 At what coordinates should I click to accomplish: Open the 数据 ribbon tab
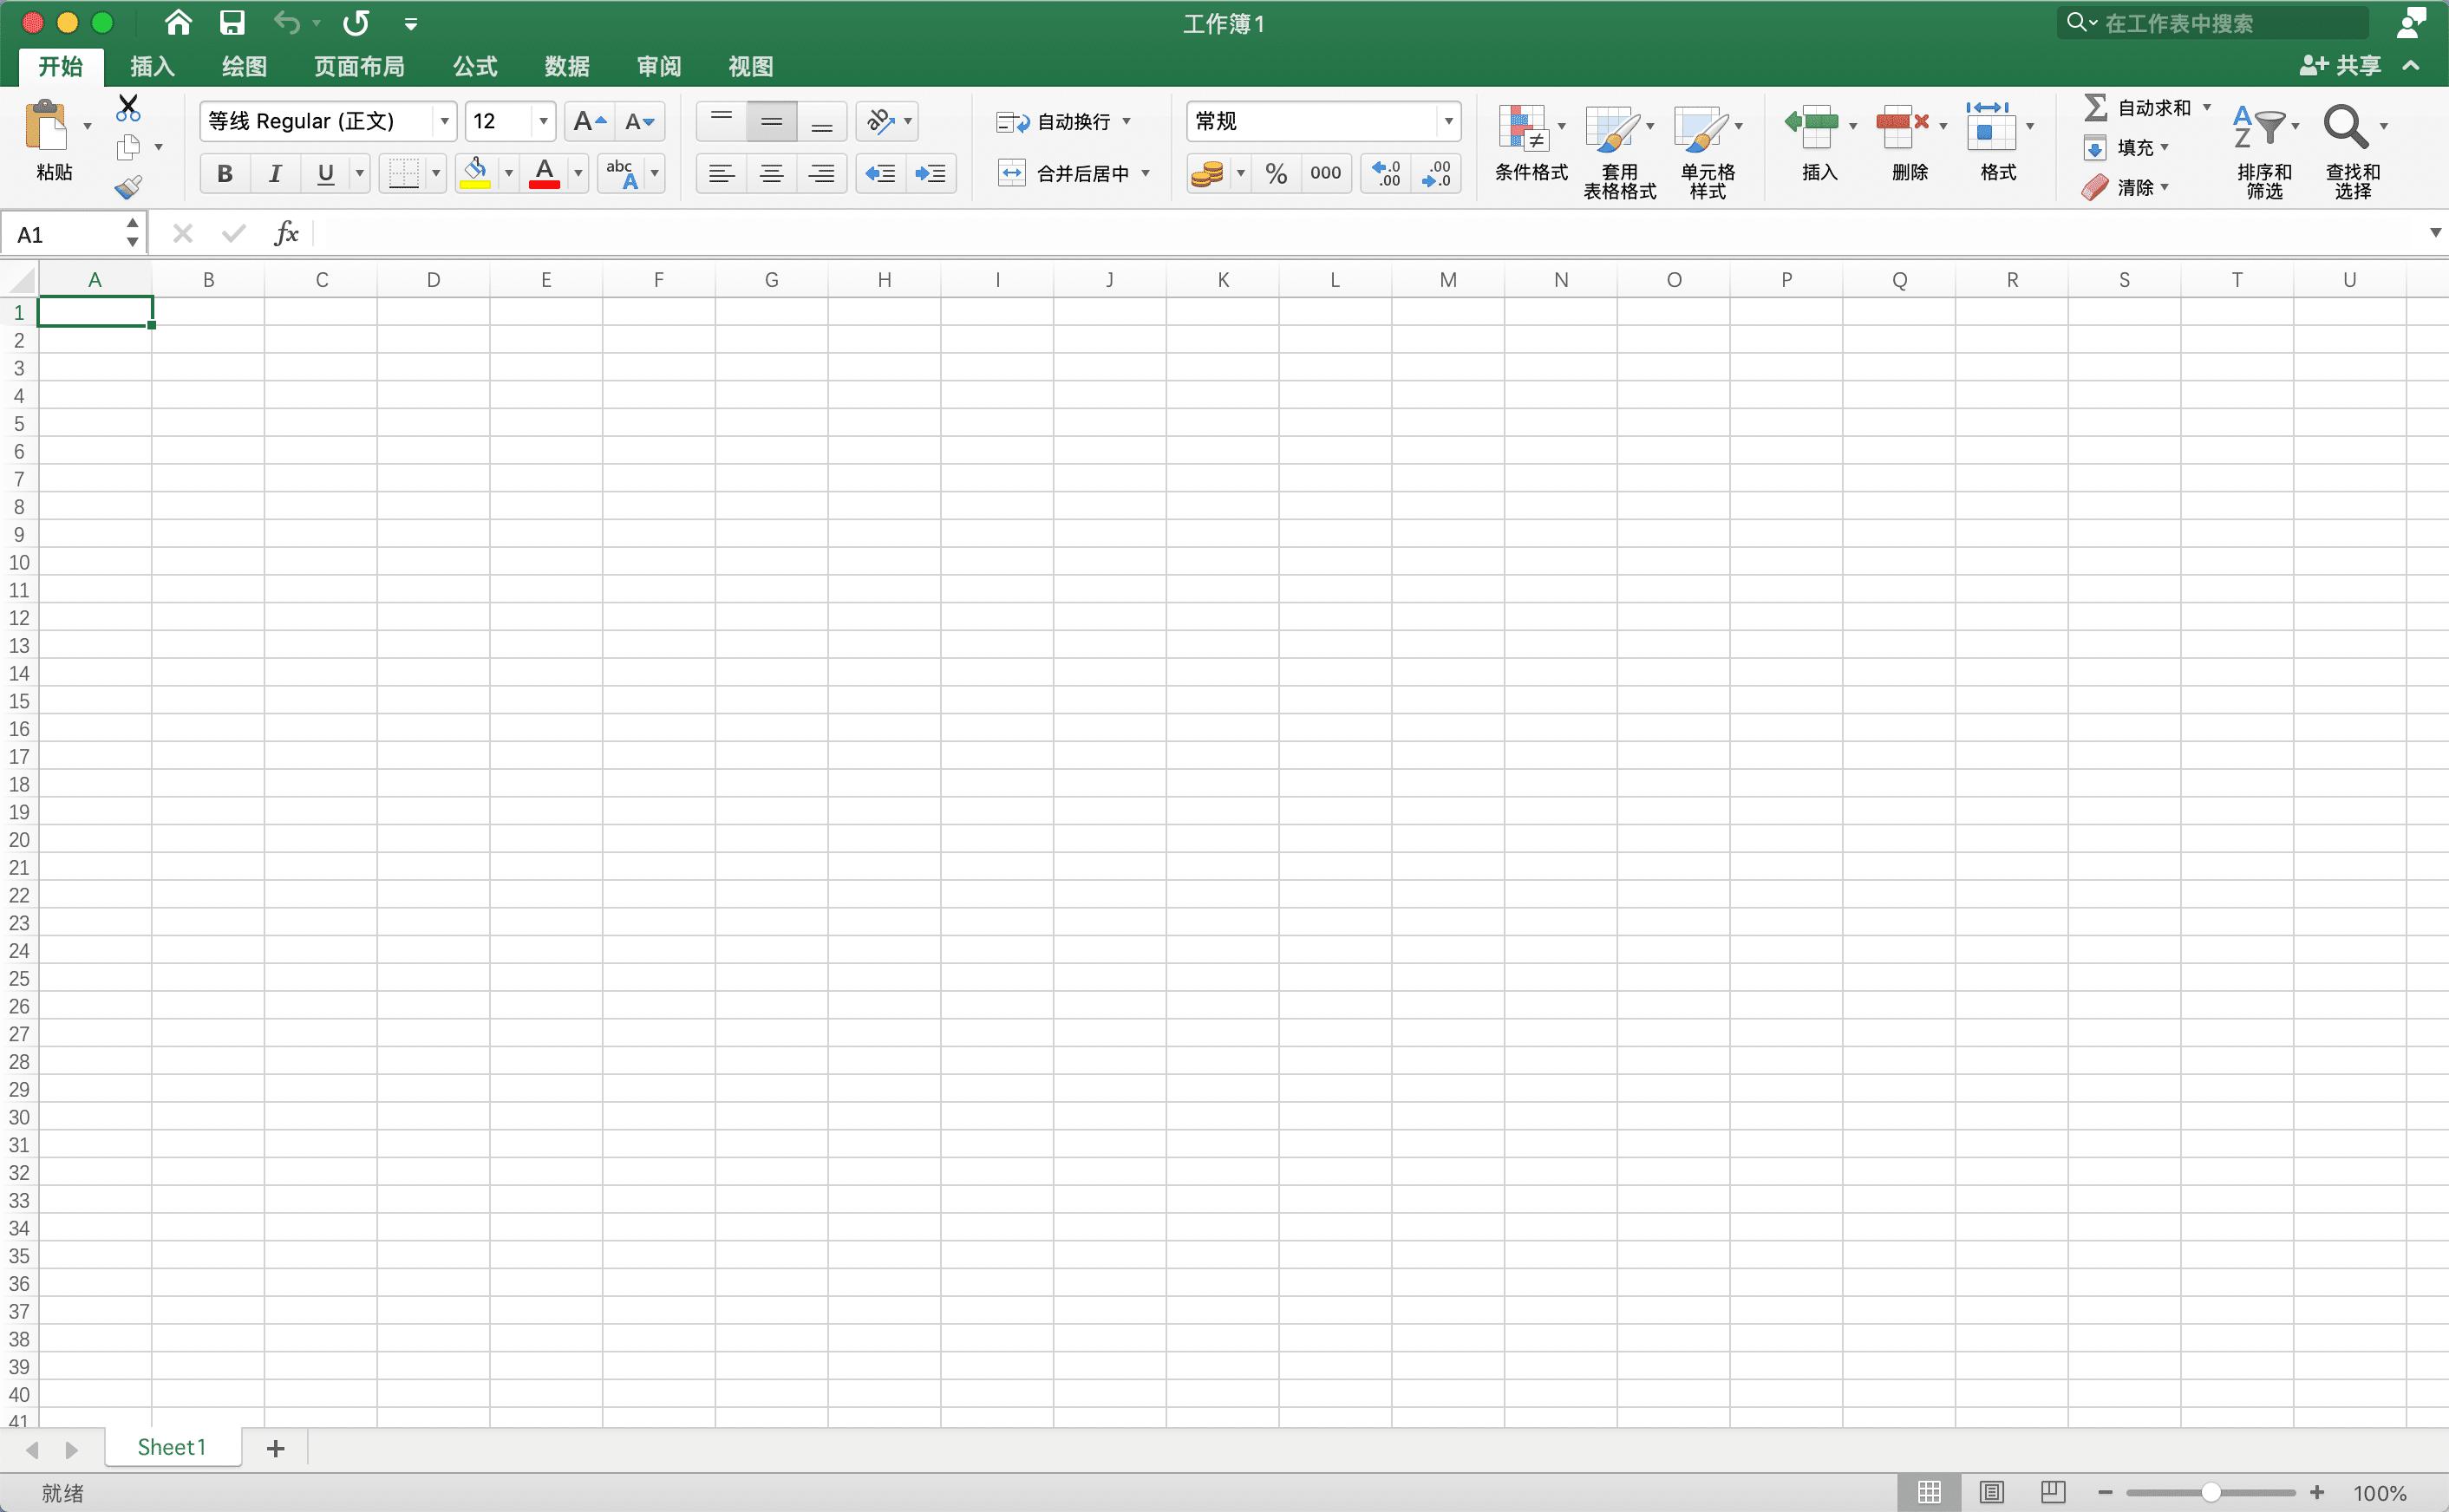pos(566,67)
